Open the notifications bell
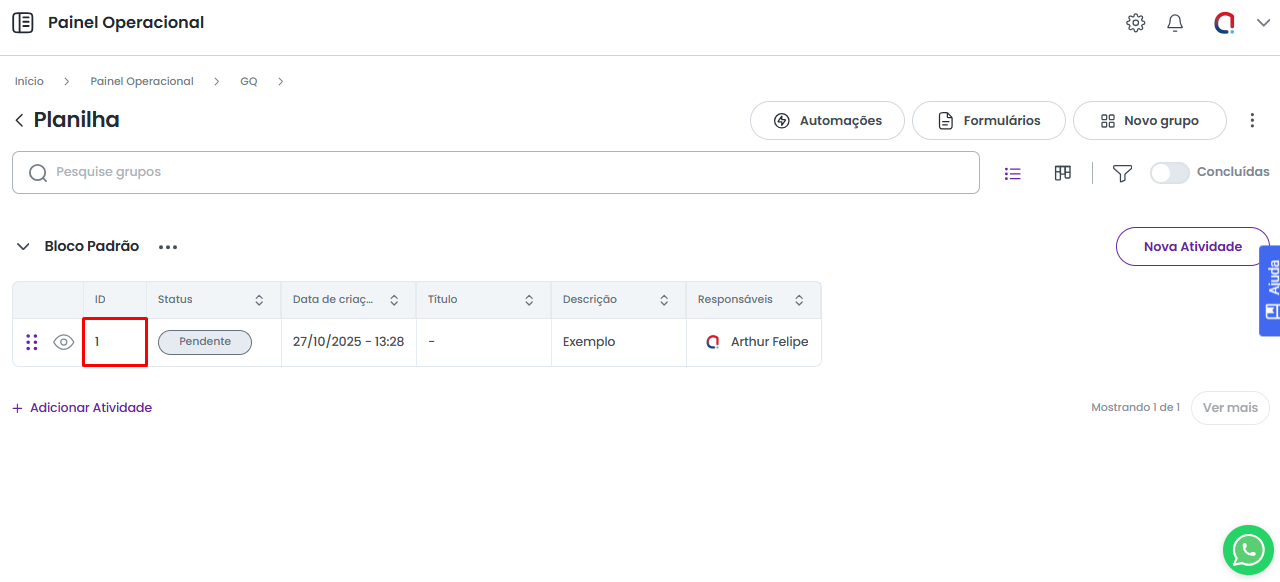Screen dimensions: 1280x582 [x=1175, y=23]
